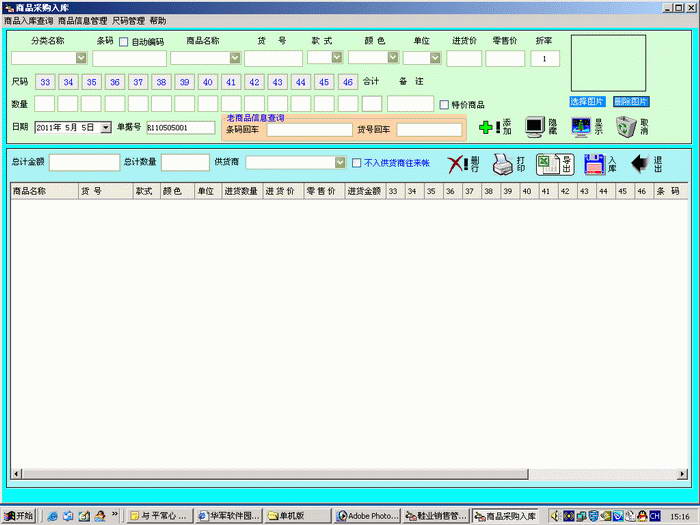Open the 颜色 color dropdown

click(393, 57)
